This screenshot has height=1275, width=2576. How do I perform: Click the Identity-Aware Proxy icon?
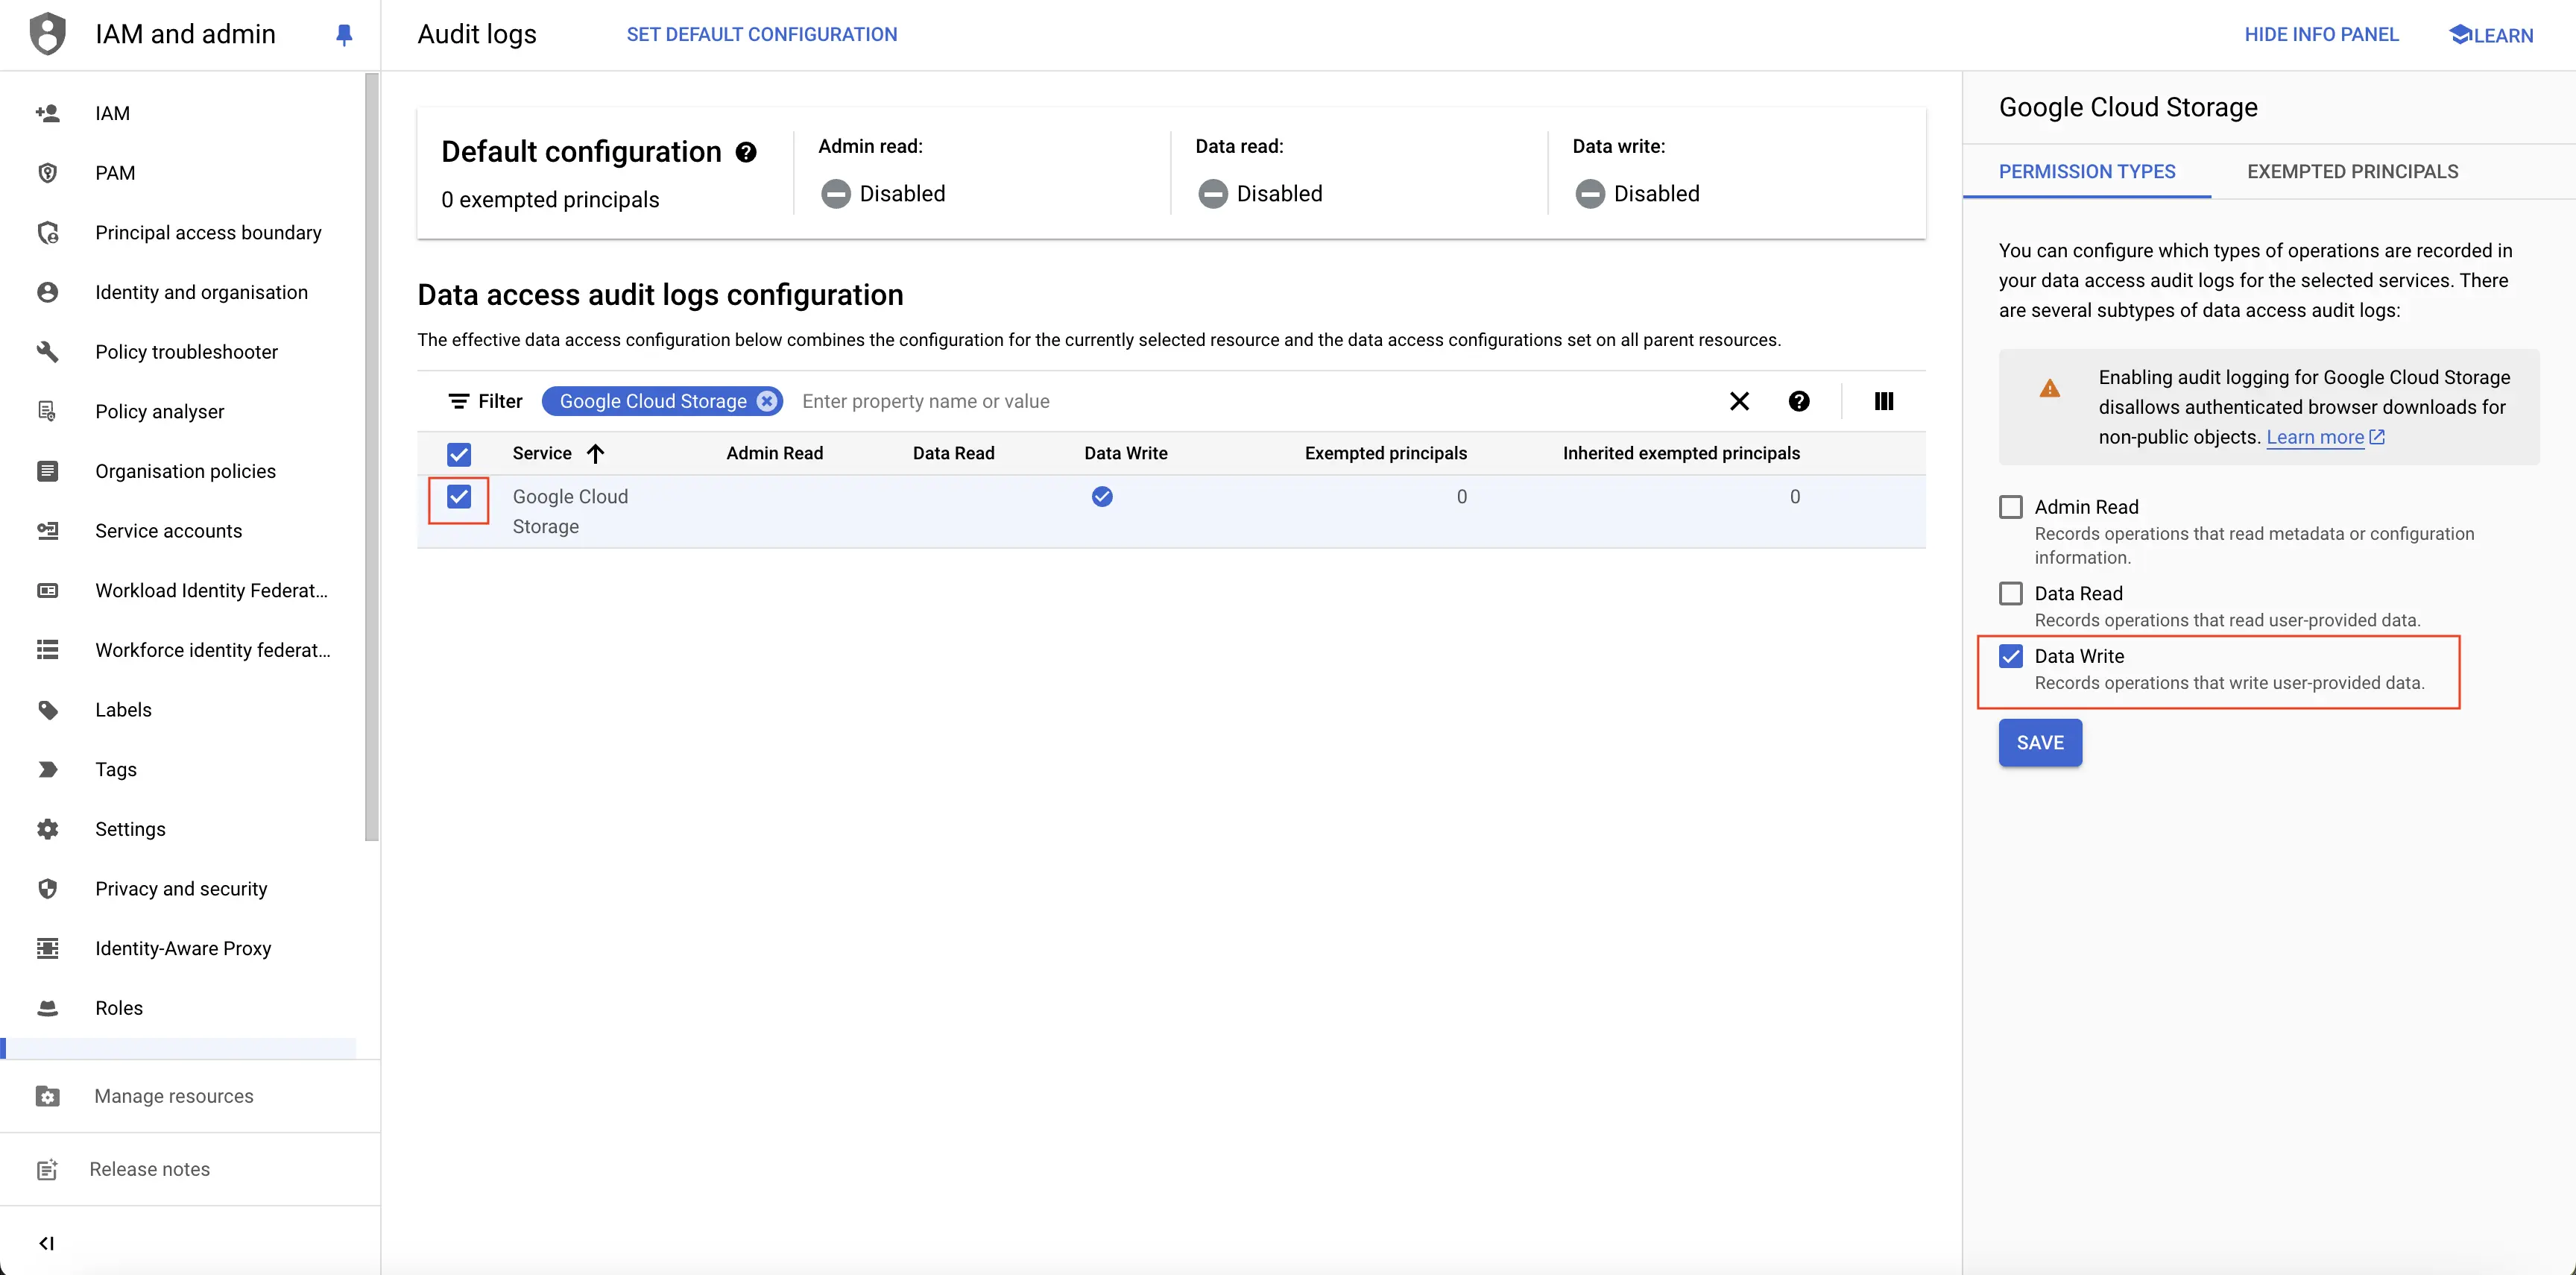(x=47, y=948)
